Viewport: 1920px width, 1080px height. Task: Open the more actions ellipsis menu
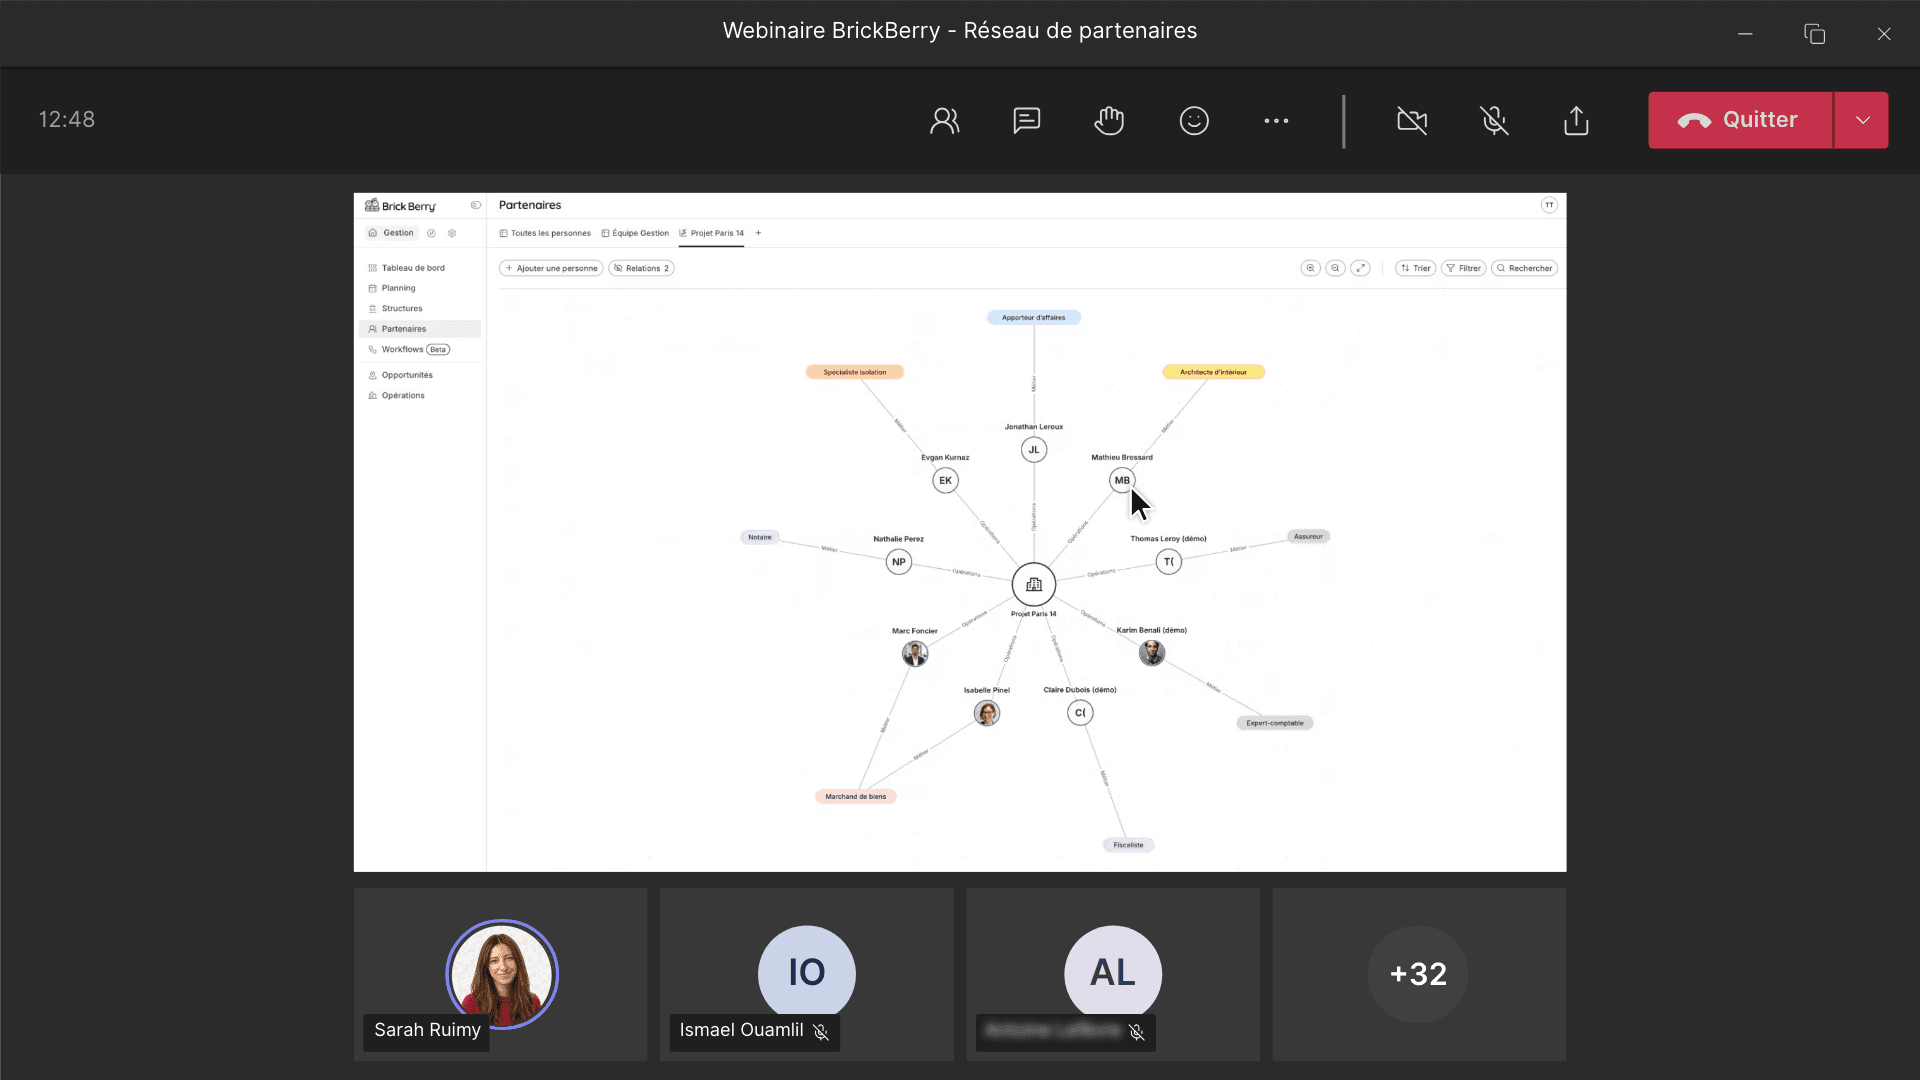pos(1276,120)
